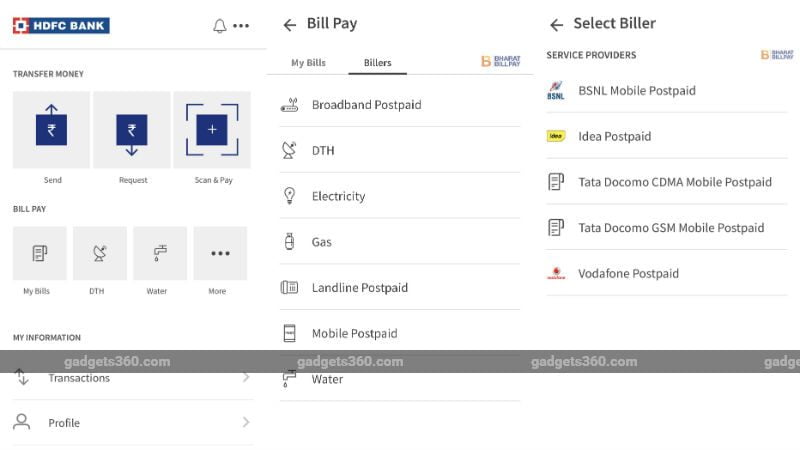Open the notification bell

(220, 26)
